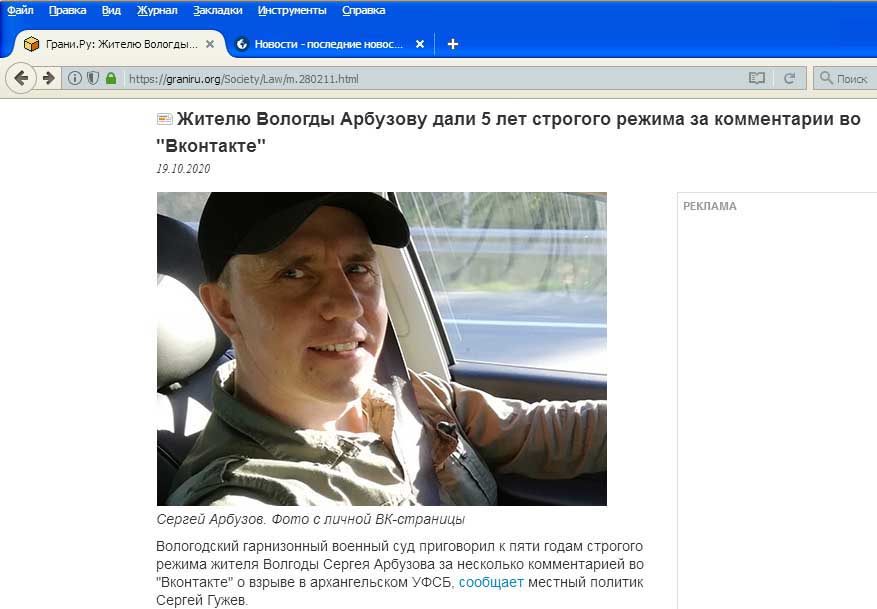Open the Закладки menu
Screen dimensions: 877x609
[x=218, y=10]
